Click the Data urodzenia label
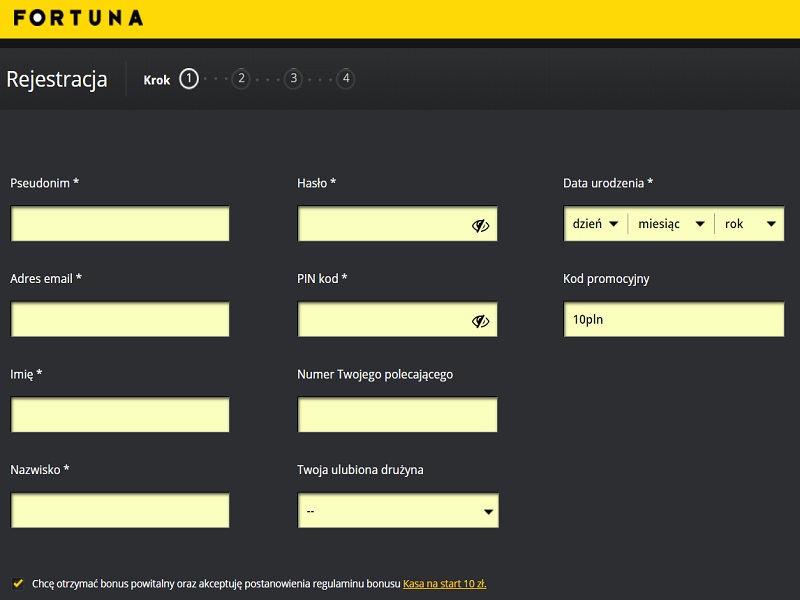The width and height of the screenshot is (800, 600). [x=608, y=183]
